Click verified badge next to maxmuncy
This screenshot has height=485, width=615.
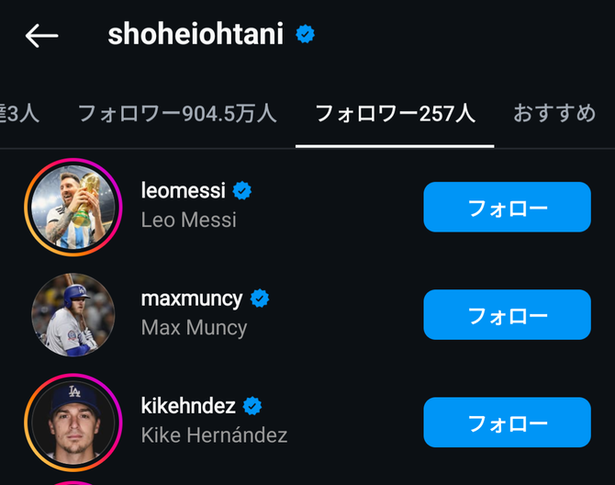pos(260,298)
